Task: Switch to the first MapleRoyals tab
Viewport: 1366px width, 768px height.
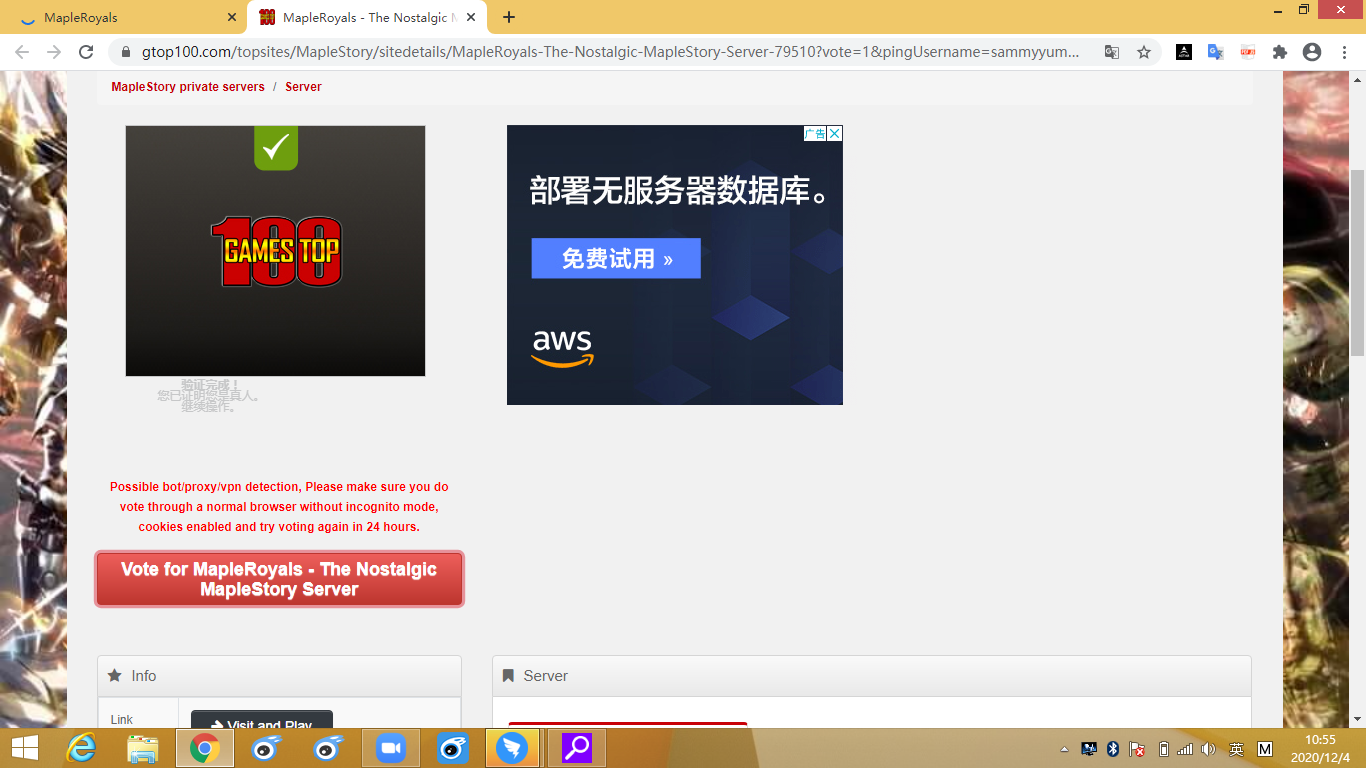Action: (x=124, y=17)
